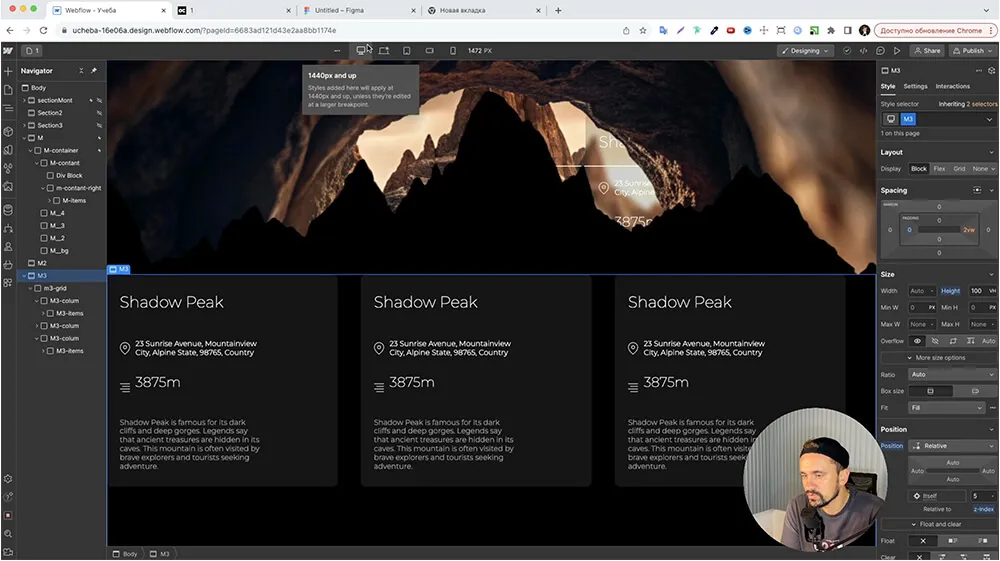Screen dimensions: 1000x561
Task: Open the M3 element more options dots
Action: click(x=979, y=71)
